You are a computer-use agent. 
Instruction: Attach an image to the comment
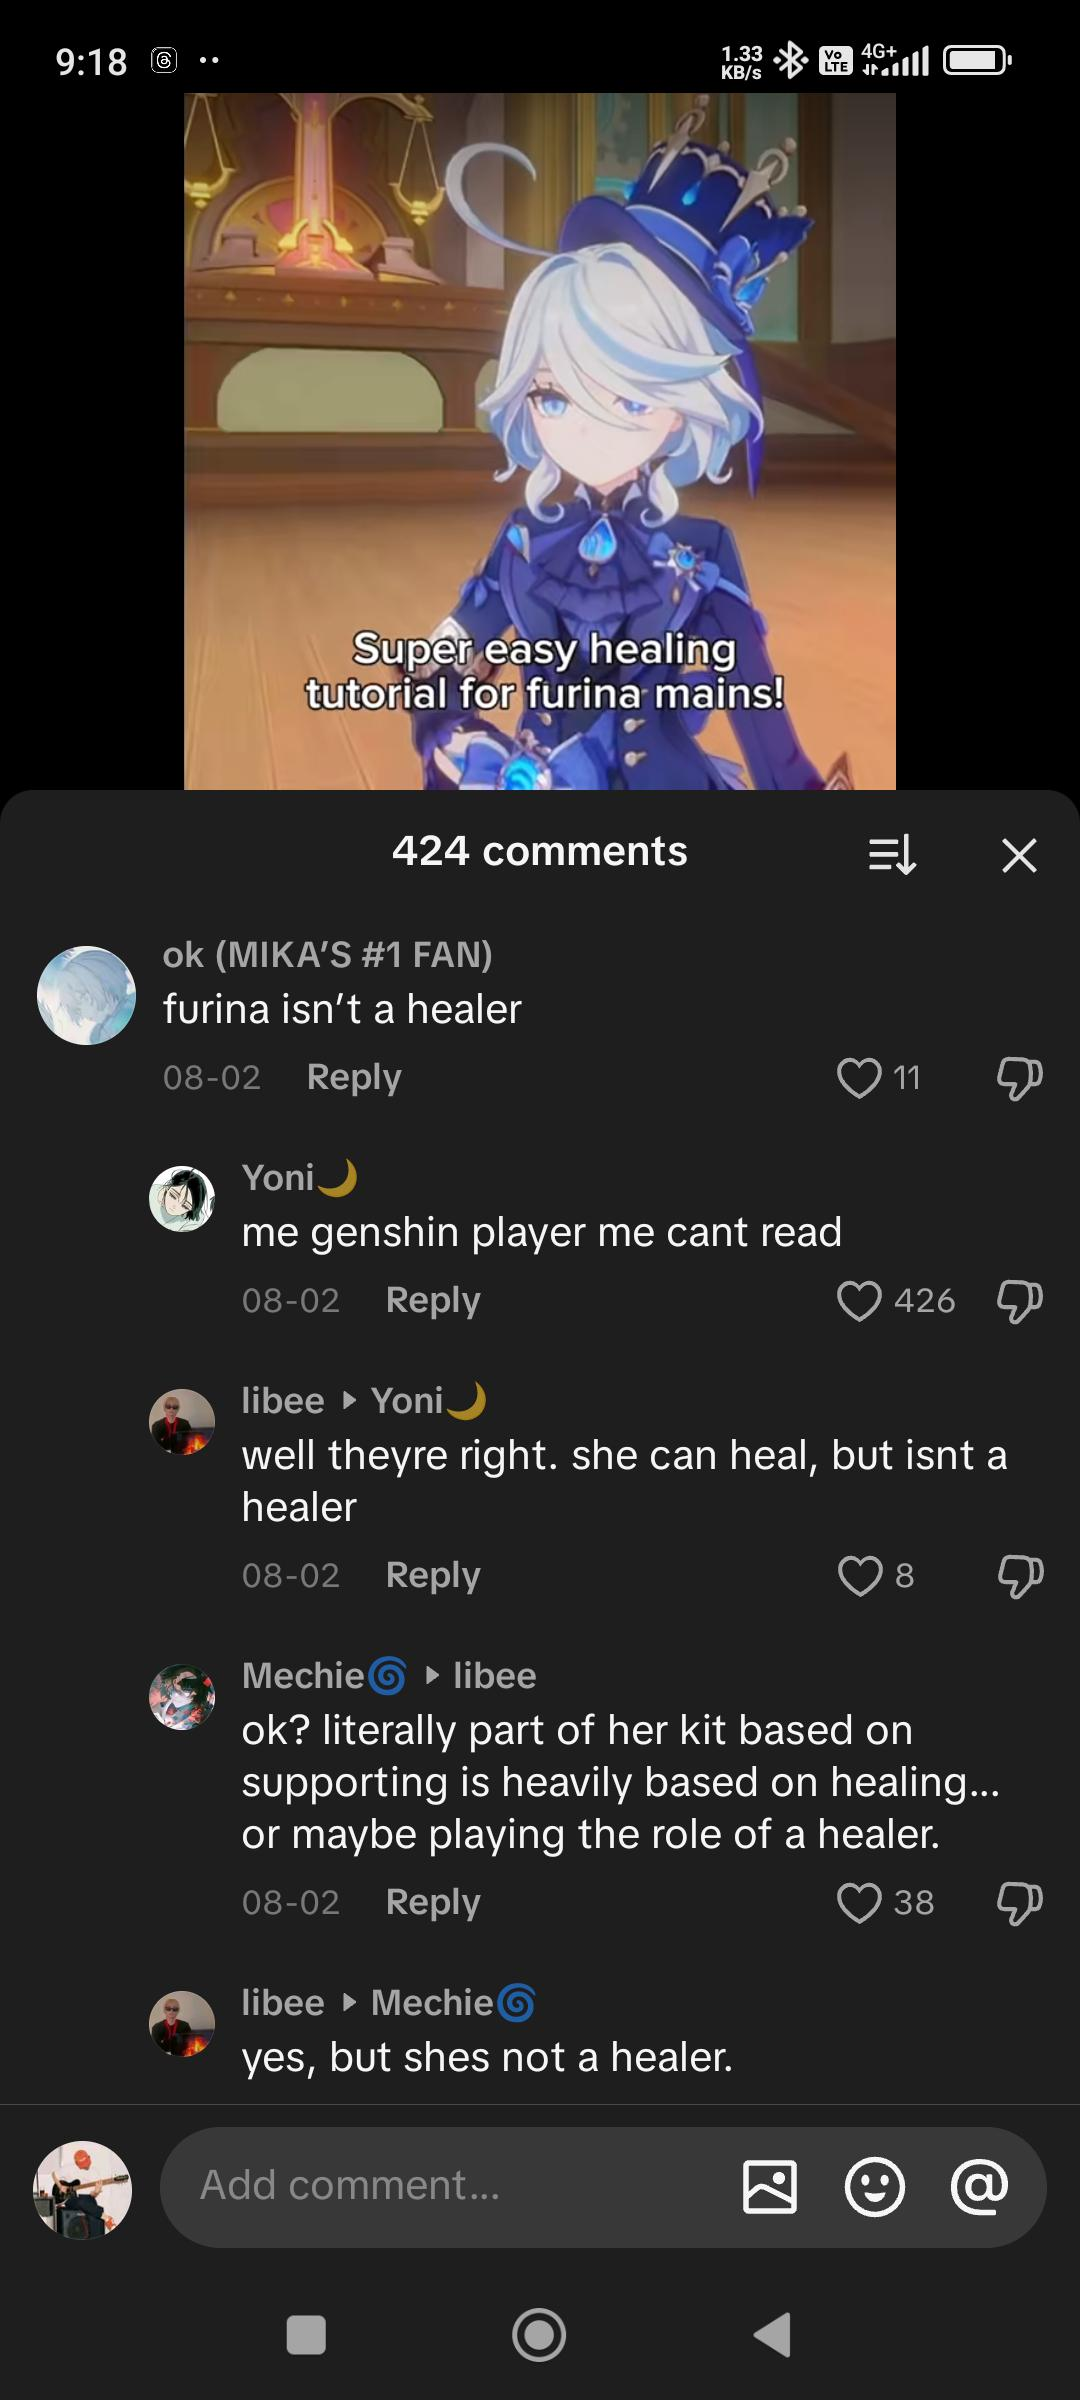coord(770,2186)
